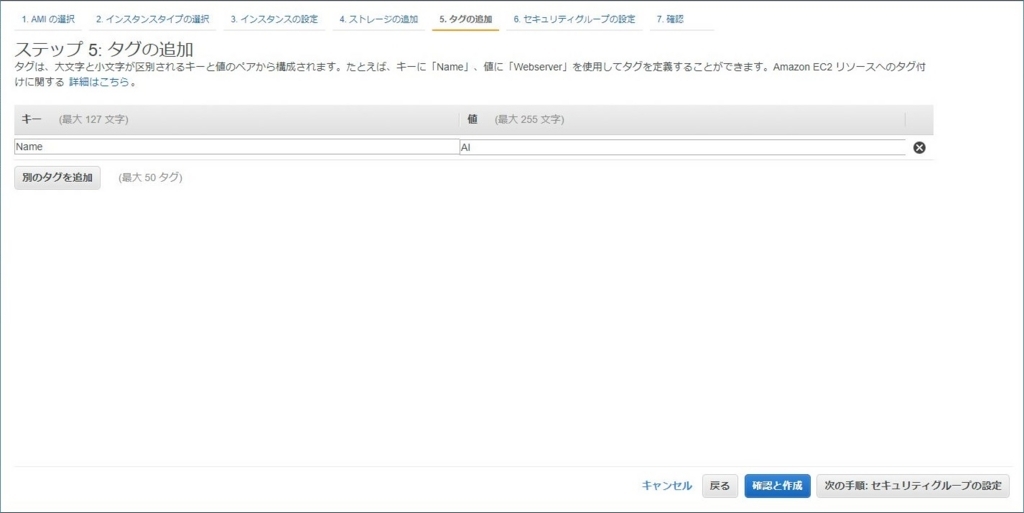This screenshot has height=513, width=1024.
Task: Switch to 3. インスタンスの設定 tab
Action: pos(274,20)
